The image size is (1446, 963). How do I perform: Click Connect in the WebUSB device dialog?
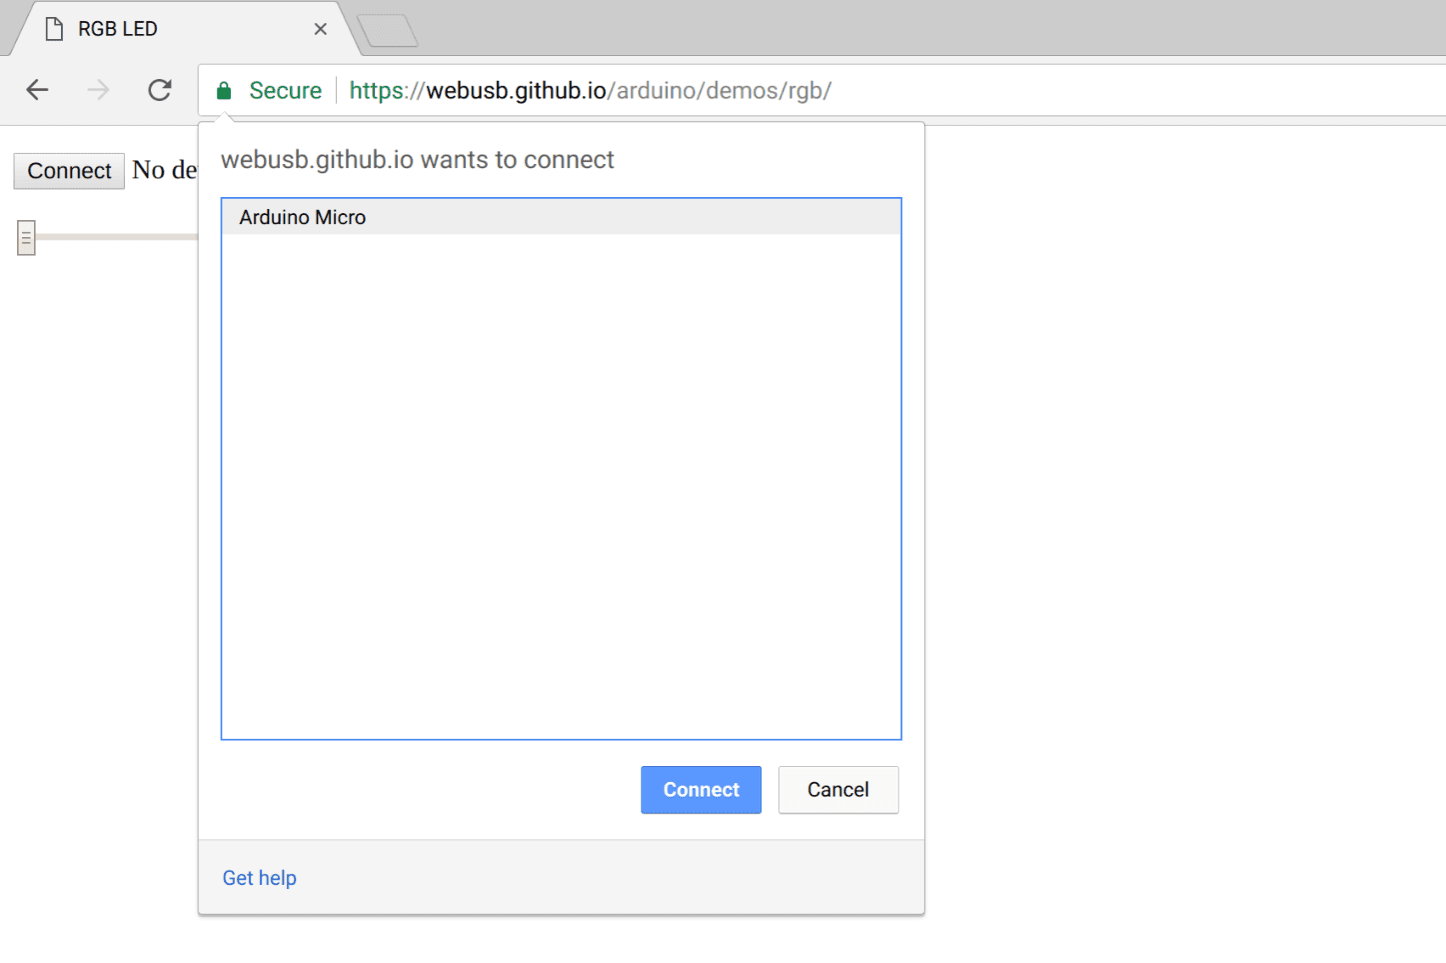point(700,789)
